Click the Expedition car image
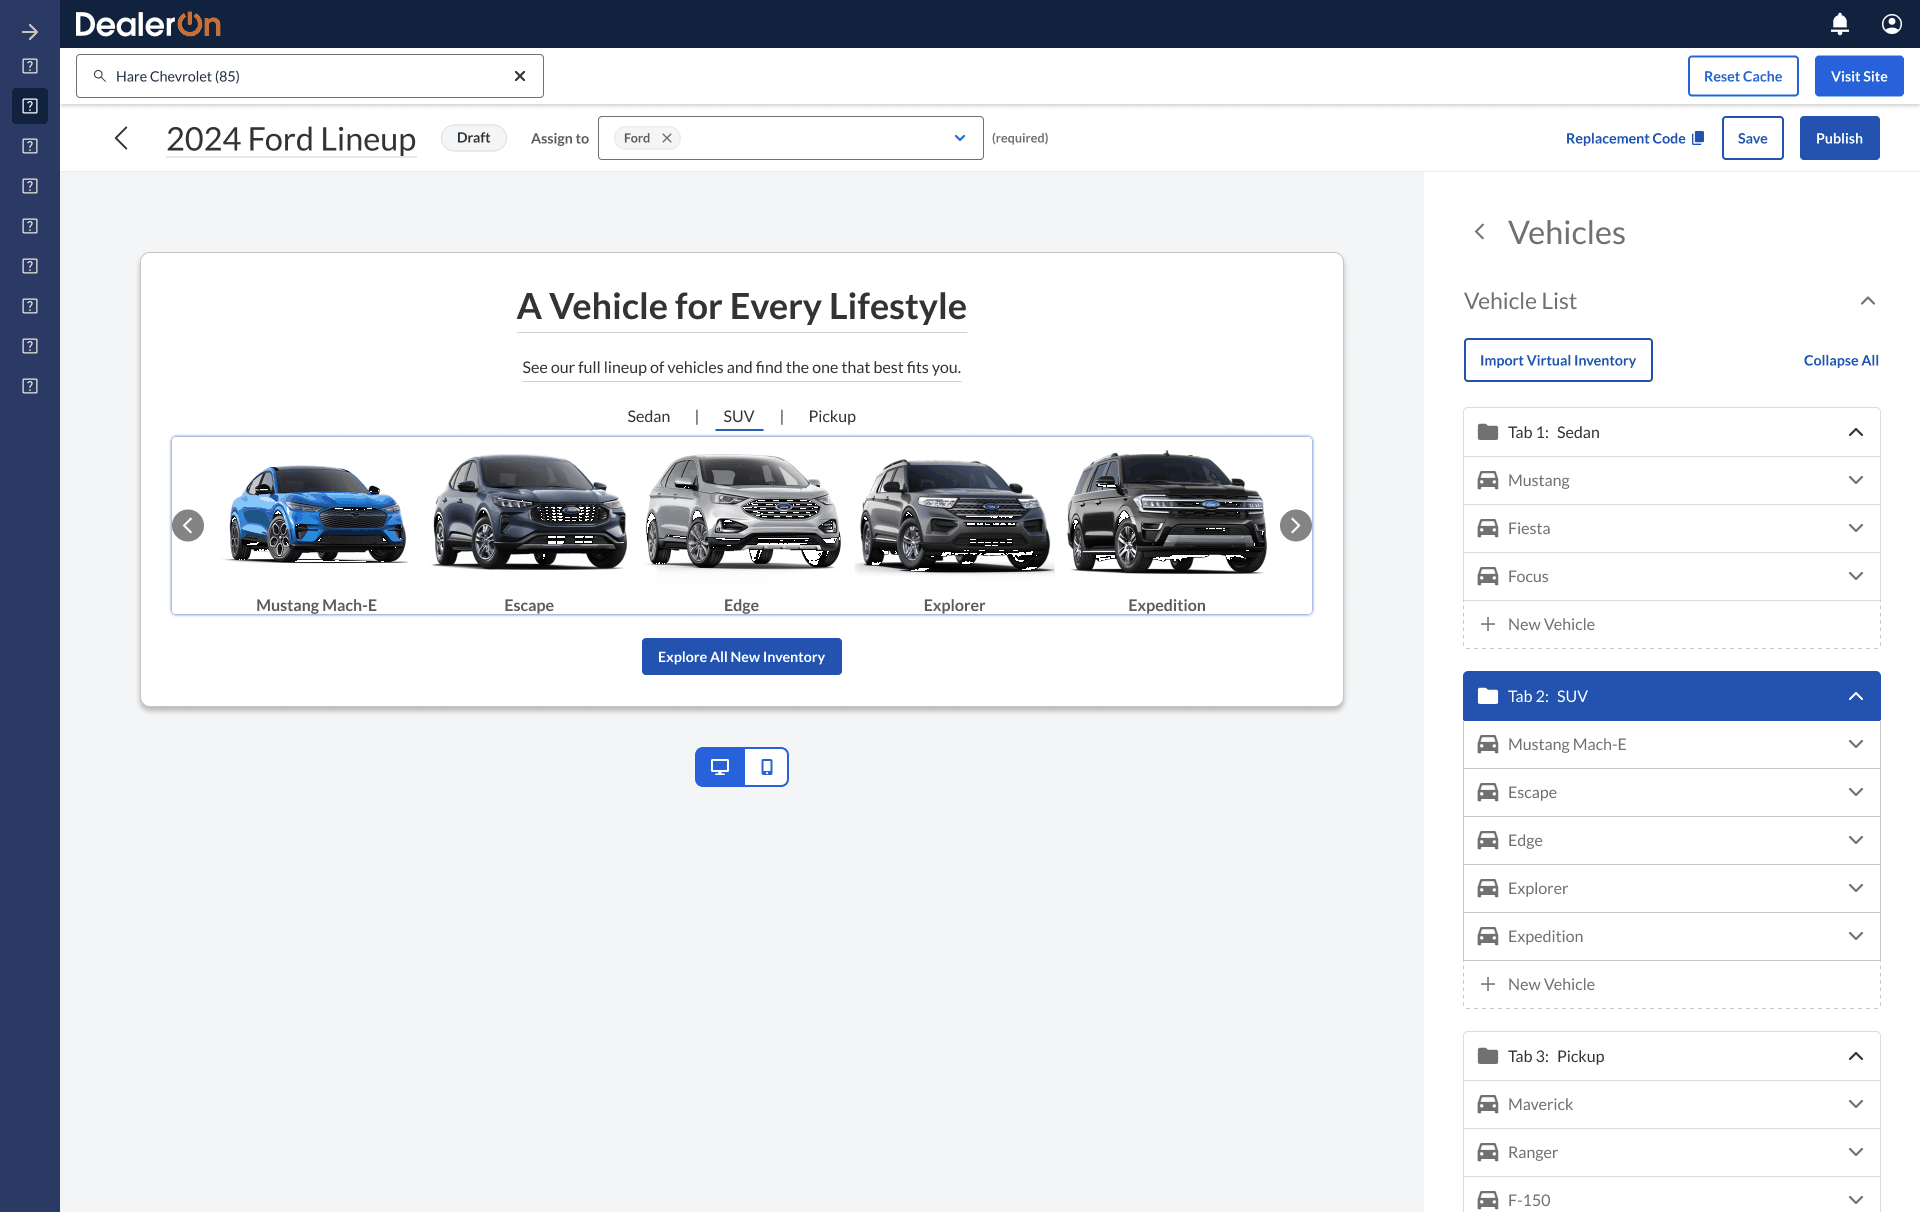This screenshot has width=1920, height=1212. click(x=1167, y=512)
